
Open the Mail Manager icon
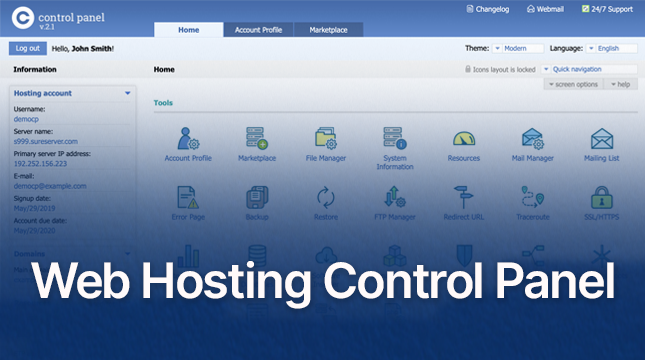[x=533, y=138]
